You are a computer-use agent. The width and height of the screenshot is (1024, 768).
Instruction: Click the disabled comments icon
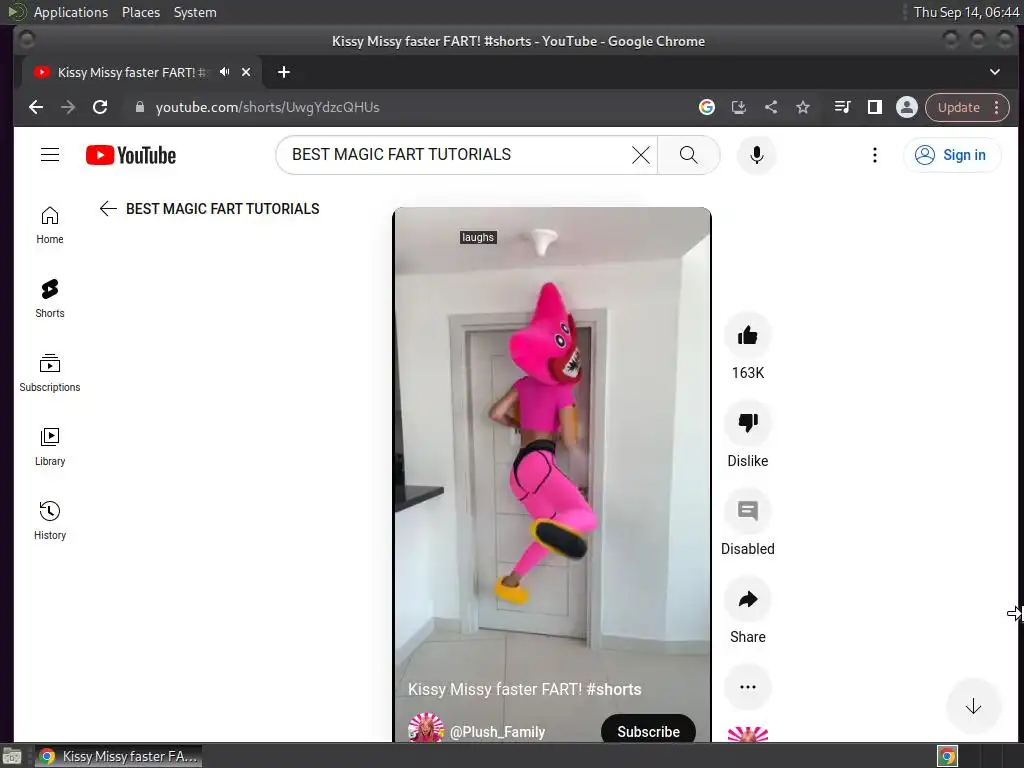(x=748, y=511)
